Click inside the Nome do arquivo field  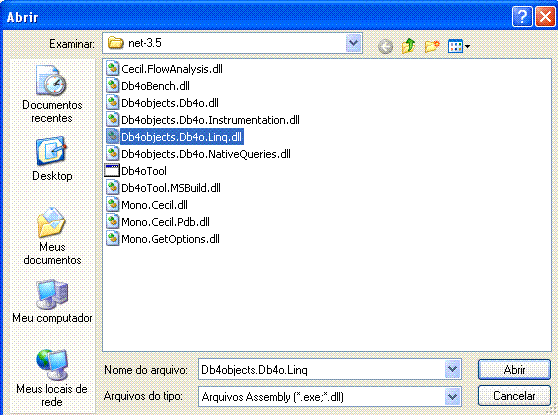321,369
